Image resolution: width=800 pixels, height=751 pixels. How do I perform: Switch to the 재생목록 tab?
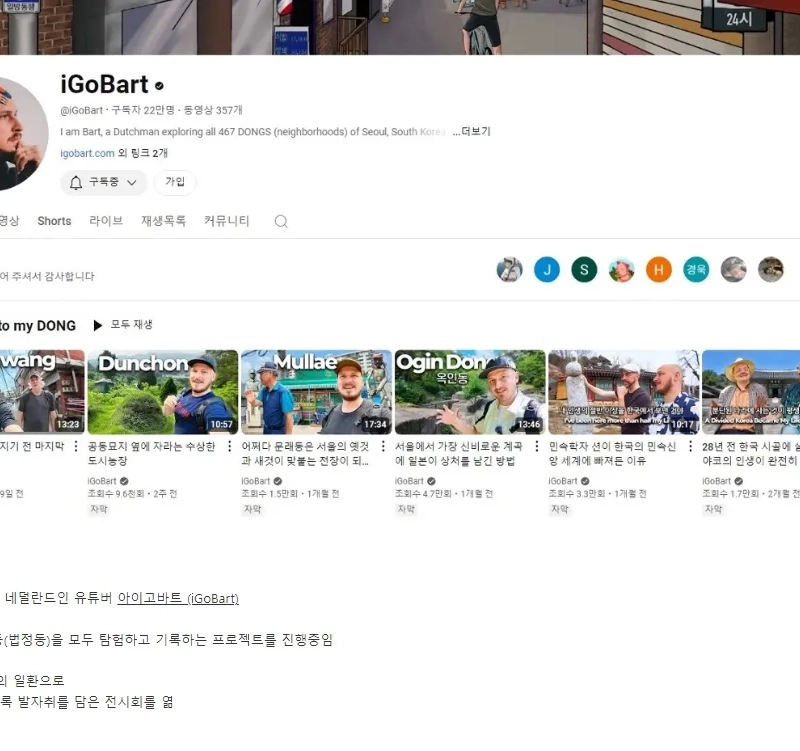pos(163,221)
